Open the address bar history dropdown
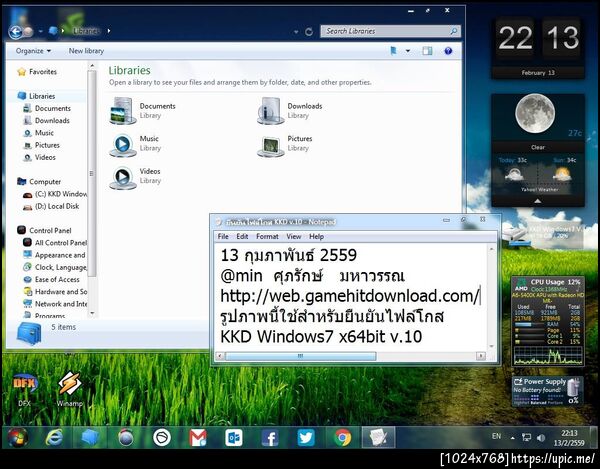Image resolution: width=600 pixels, height=469 pixels. pyautogui.click(x=296, y=32)
